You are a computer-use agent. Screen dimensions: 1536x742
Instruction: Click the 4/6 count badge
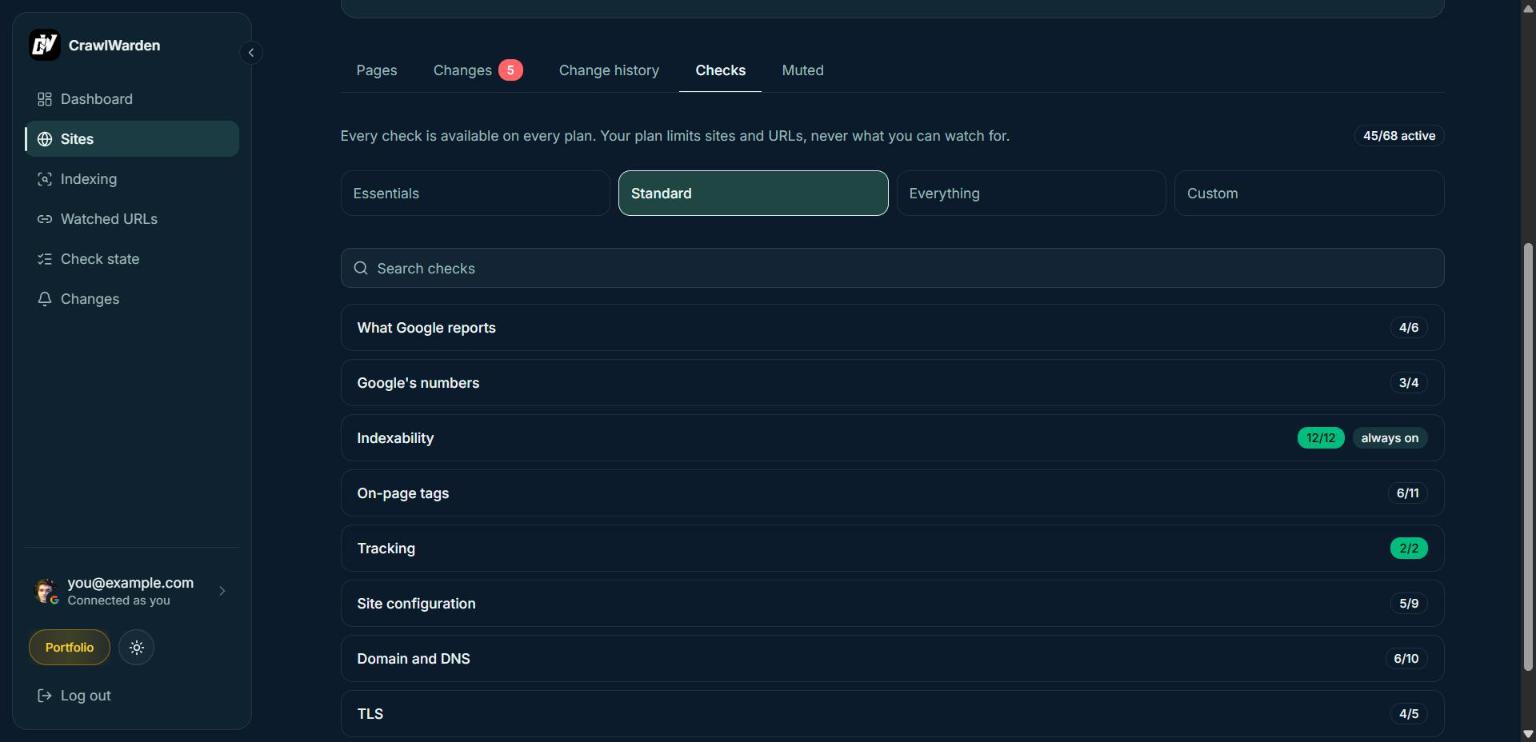pyautogui.click(x=1408, y=327)
